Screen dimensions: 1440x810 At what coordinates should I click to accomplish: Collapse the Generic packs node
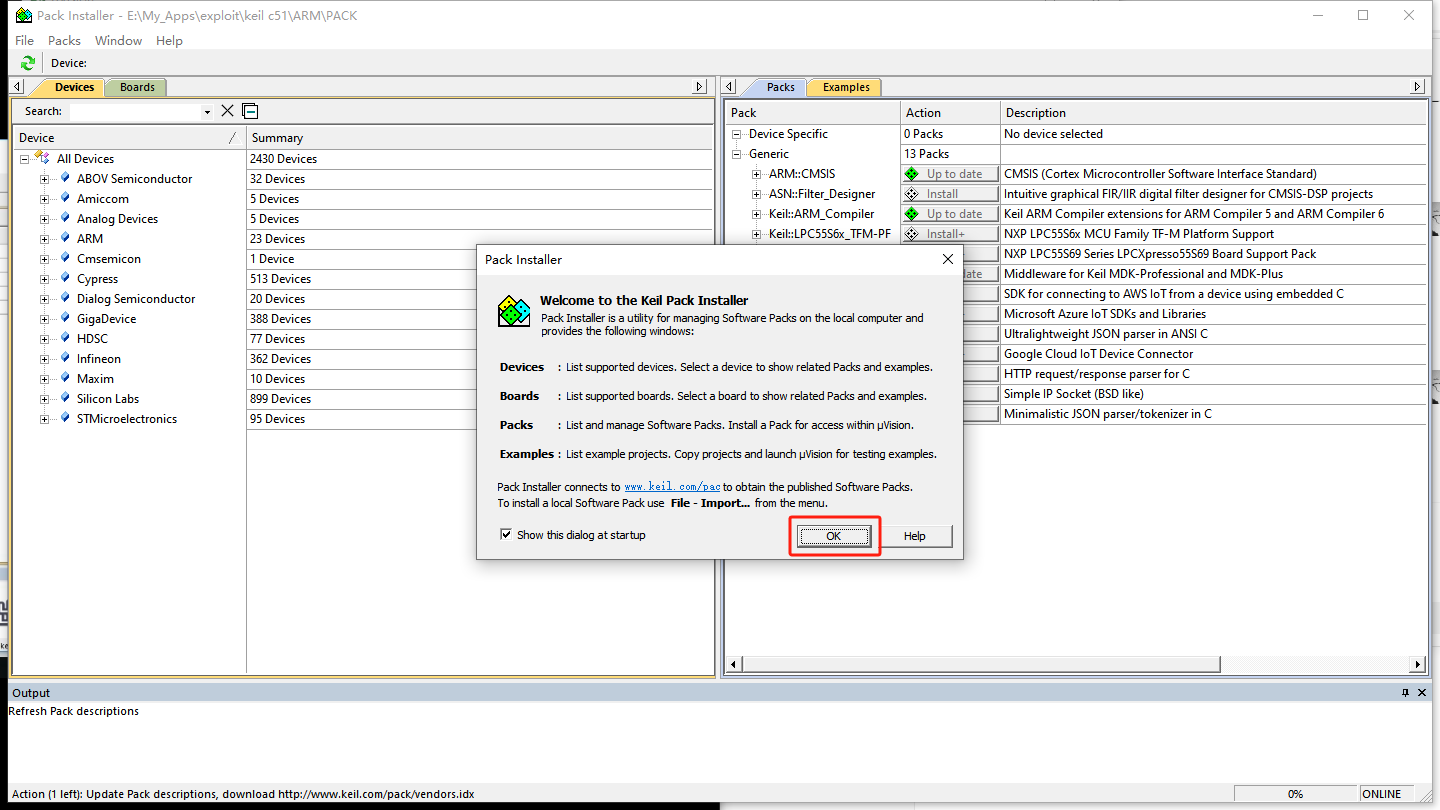[737, 154]
